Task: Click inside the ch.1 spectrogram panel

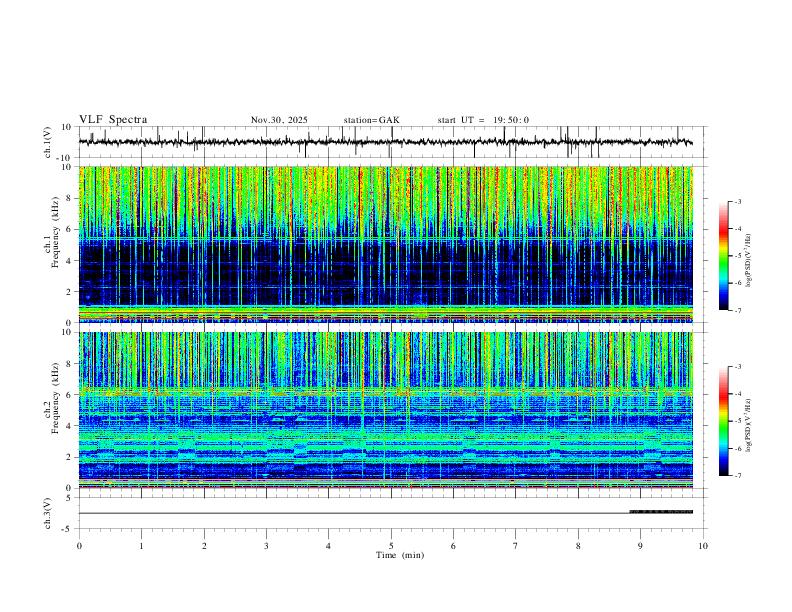Action: 385,244
